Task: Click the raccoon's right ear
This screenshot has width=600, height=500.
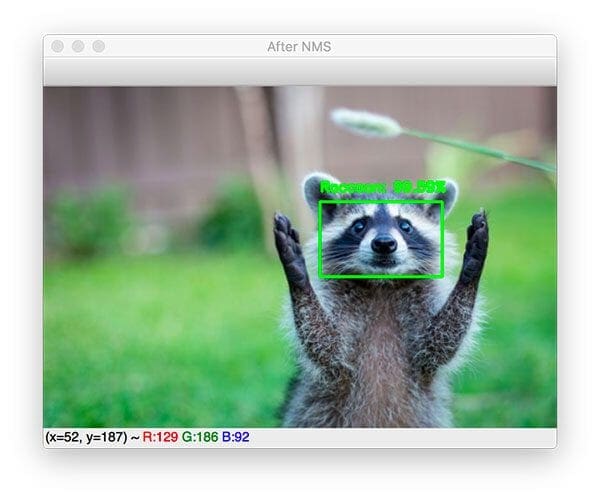Action: pyautogui.click(x=447, y=192)
